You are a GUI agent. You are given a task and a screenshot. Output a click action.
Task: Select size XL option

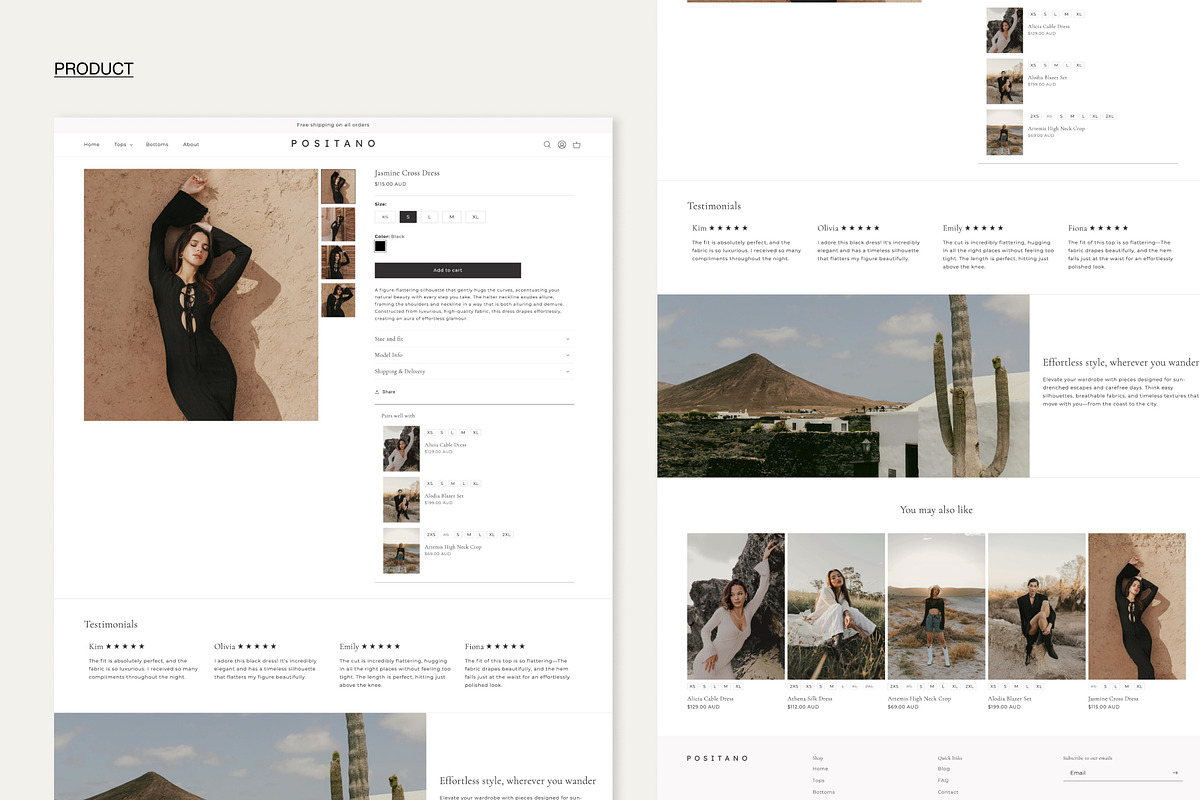475,217
